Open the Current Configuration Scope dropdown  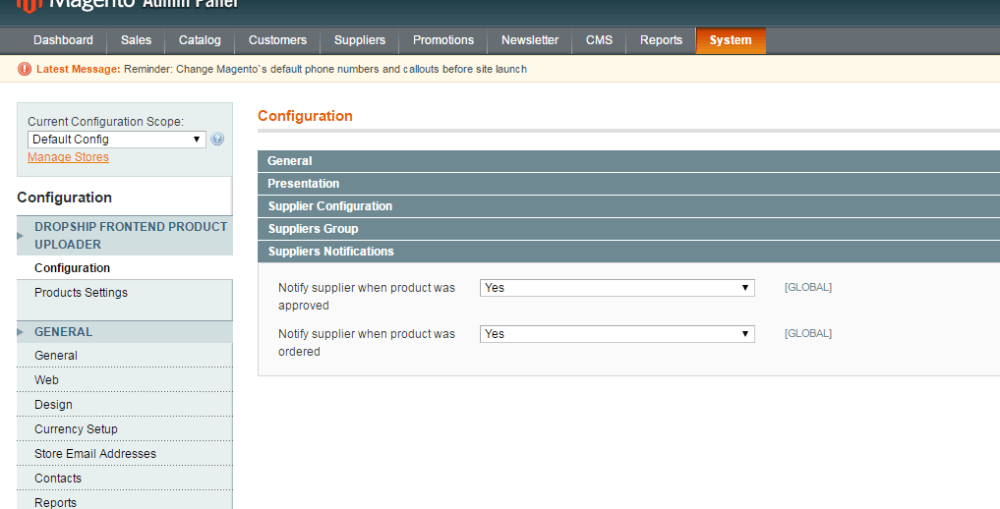116,140
